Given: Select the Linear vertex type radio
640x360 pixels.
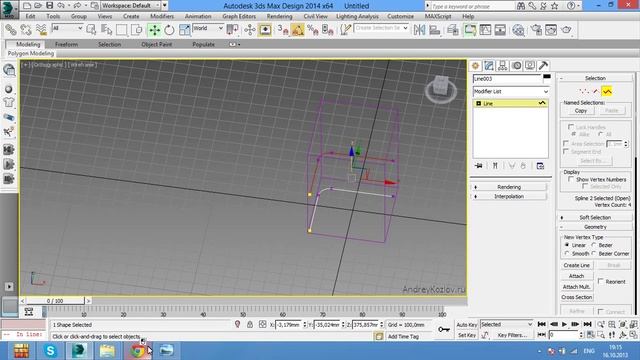Looking at the screenshot, I should pos(567,245).
